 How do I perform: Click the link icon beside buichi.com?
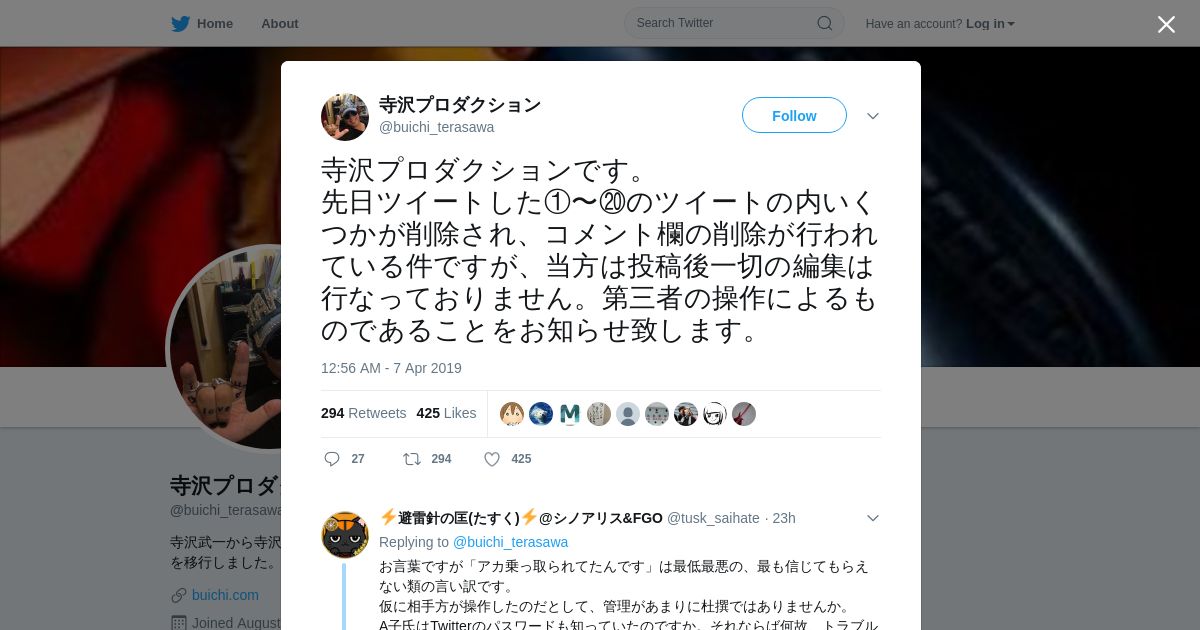tap(179, 595)
